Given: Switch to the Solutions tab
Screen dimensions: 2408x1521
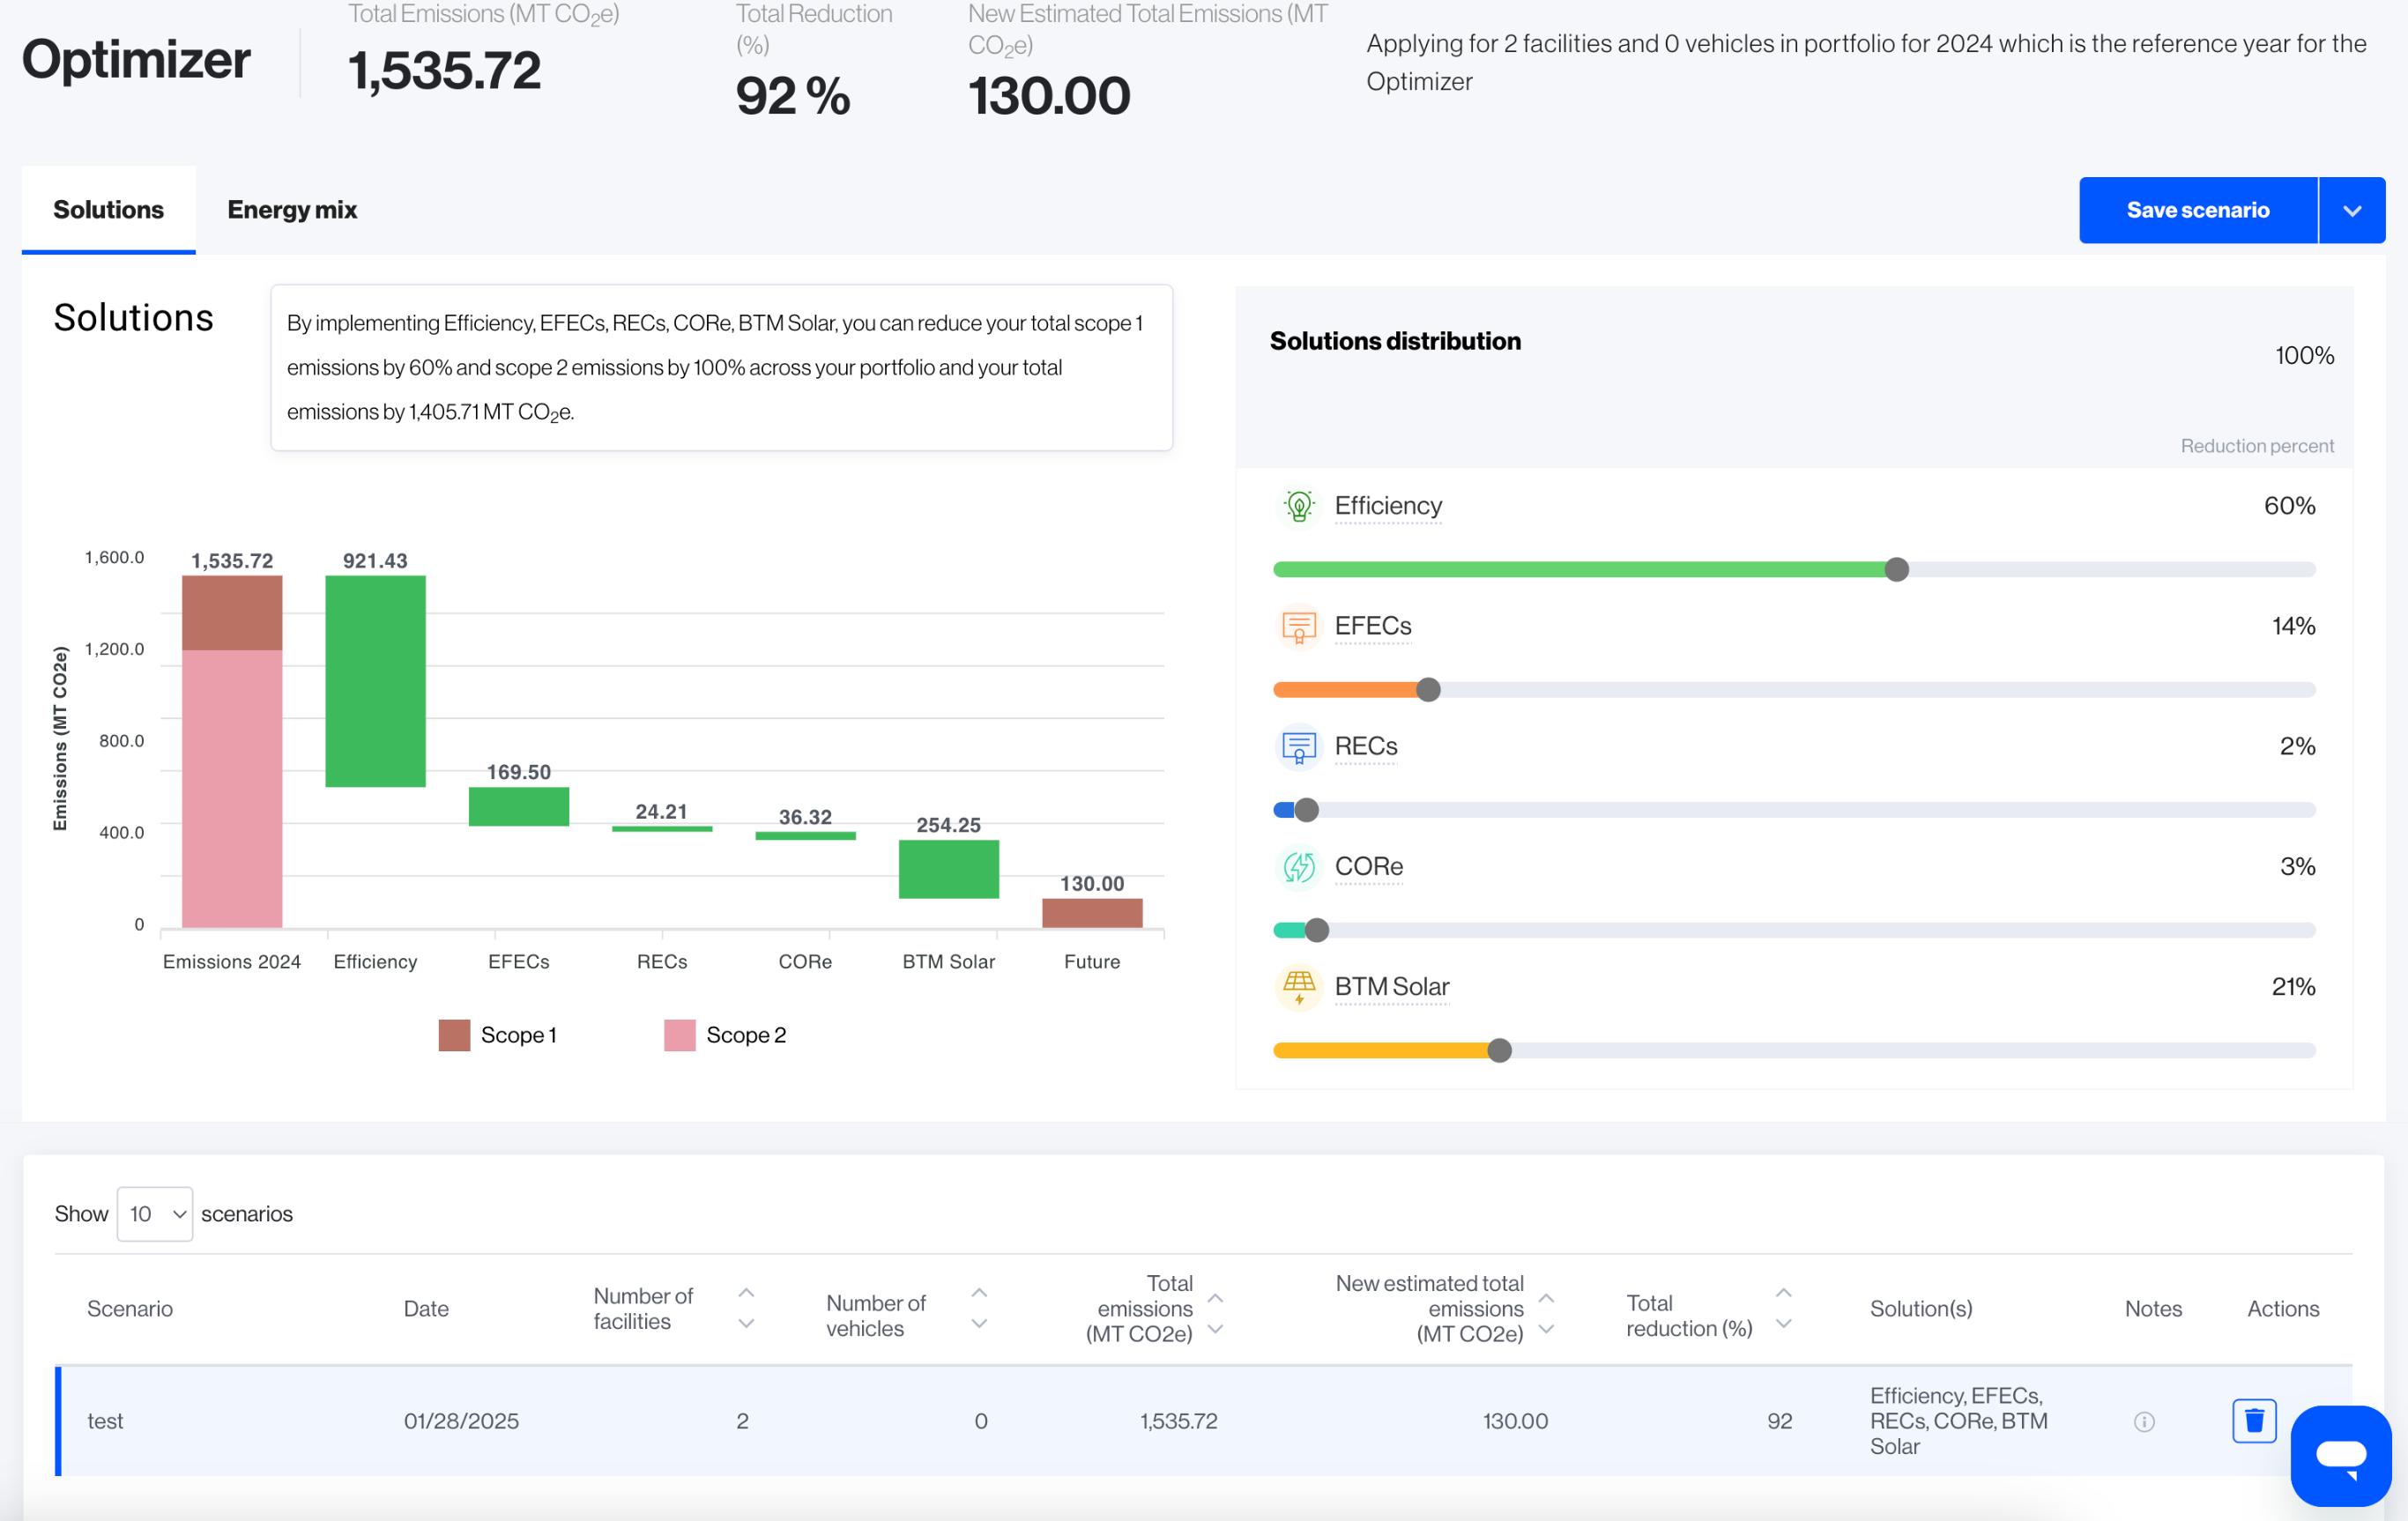Looking at the screenshot, I should coord(108,210).
